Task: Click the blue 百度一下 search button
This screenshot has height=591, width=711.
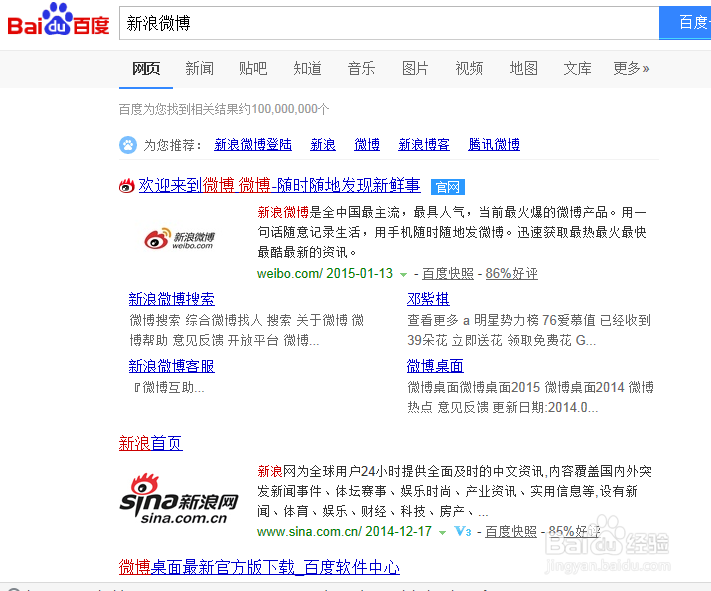Action: point(685,23)
